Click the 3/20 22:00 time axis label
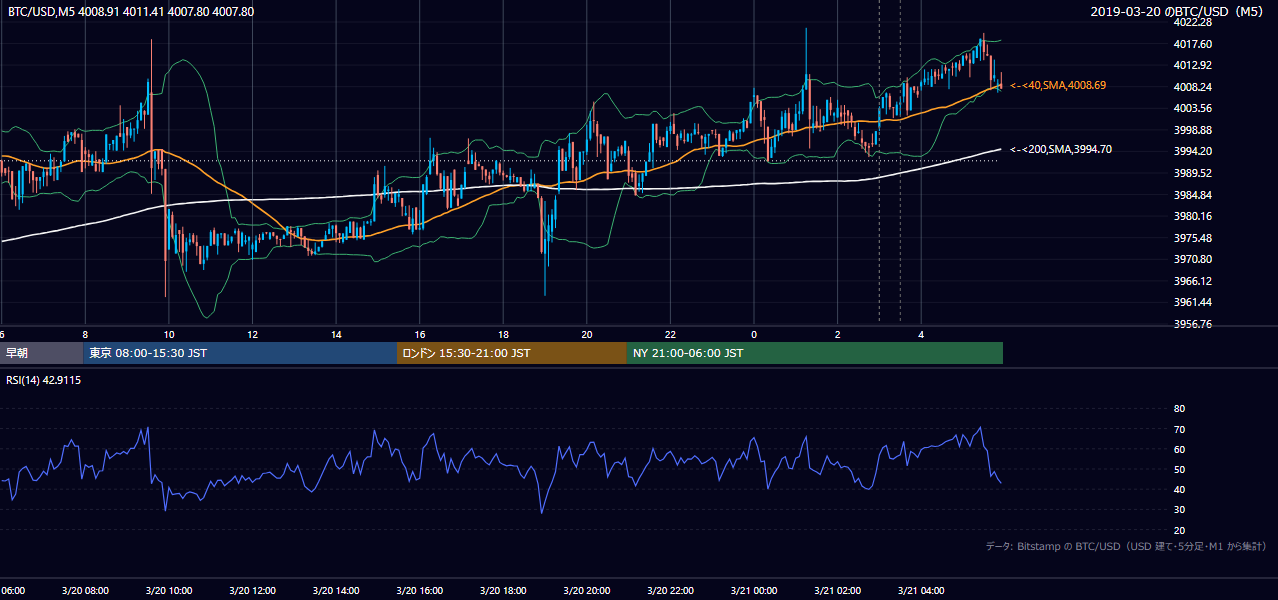1278x600 pixels. point(670,591)
